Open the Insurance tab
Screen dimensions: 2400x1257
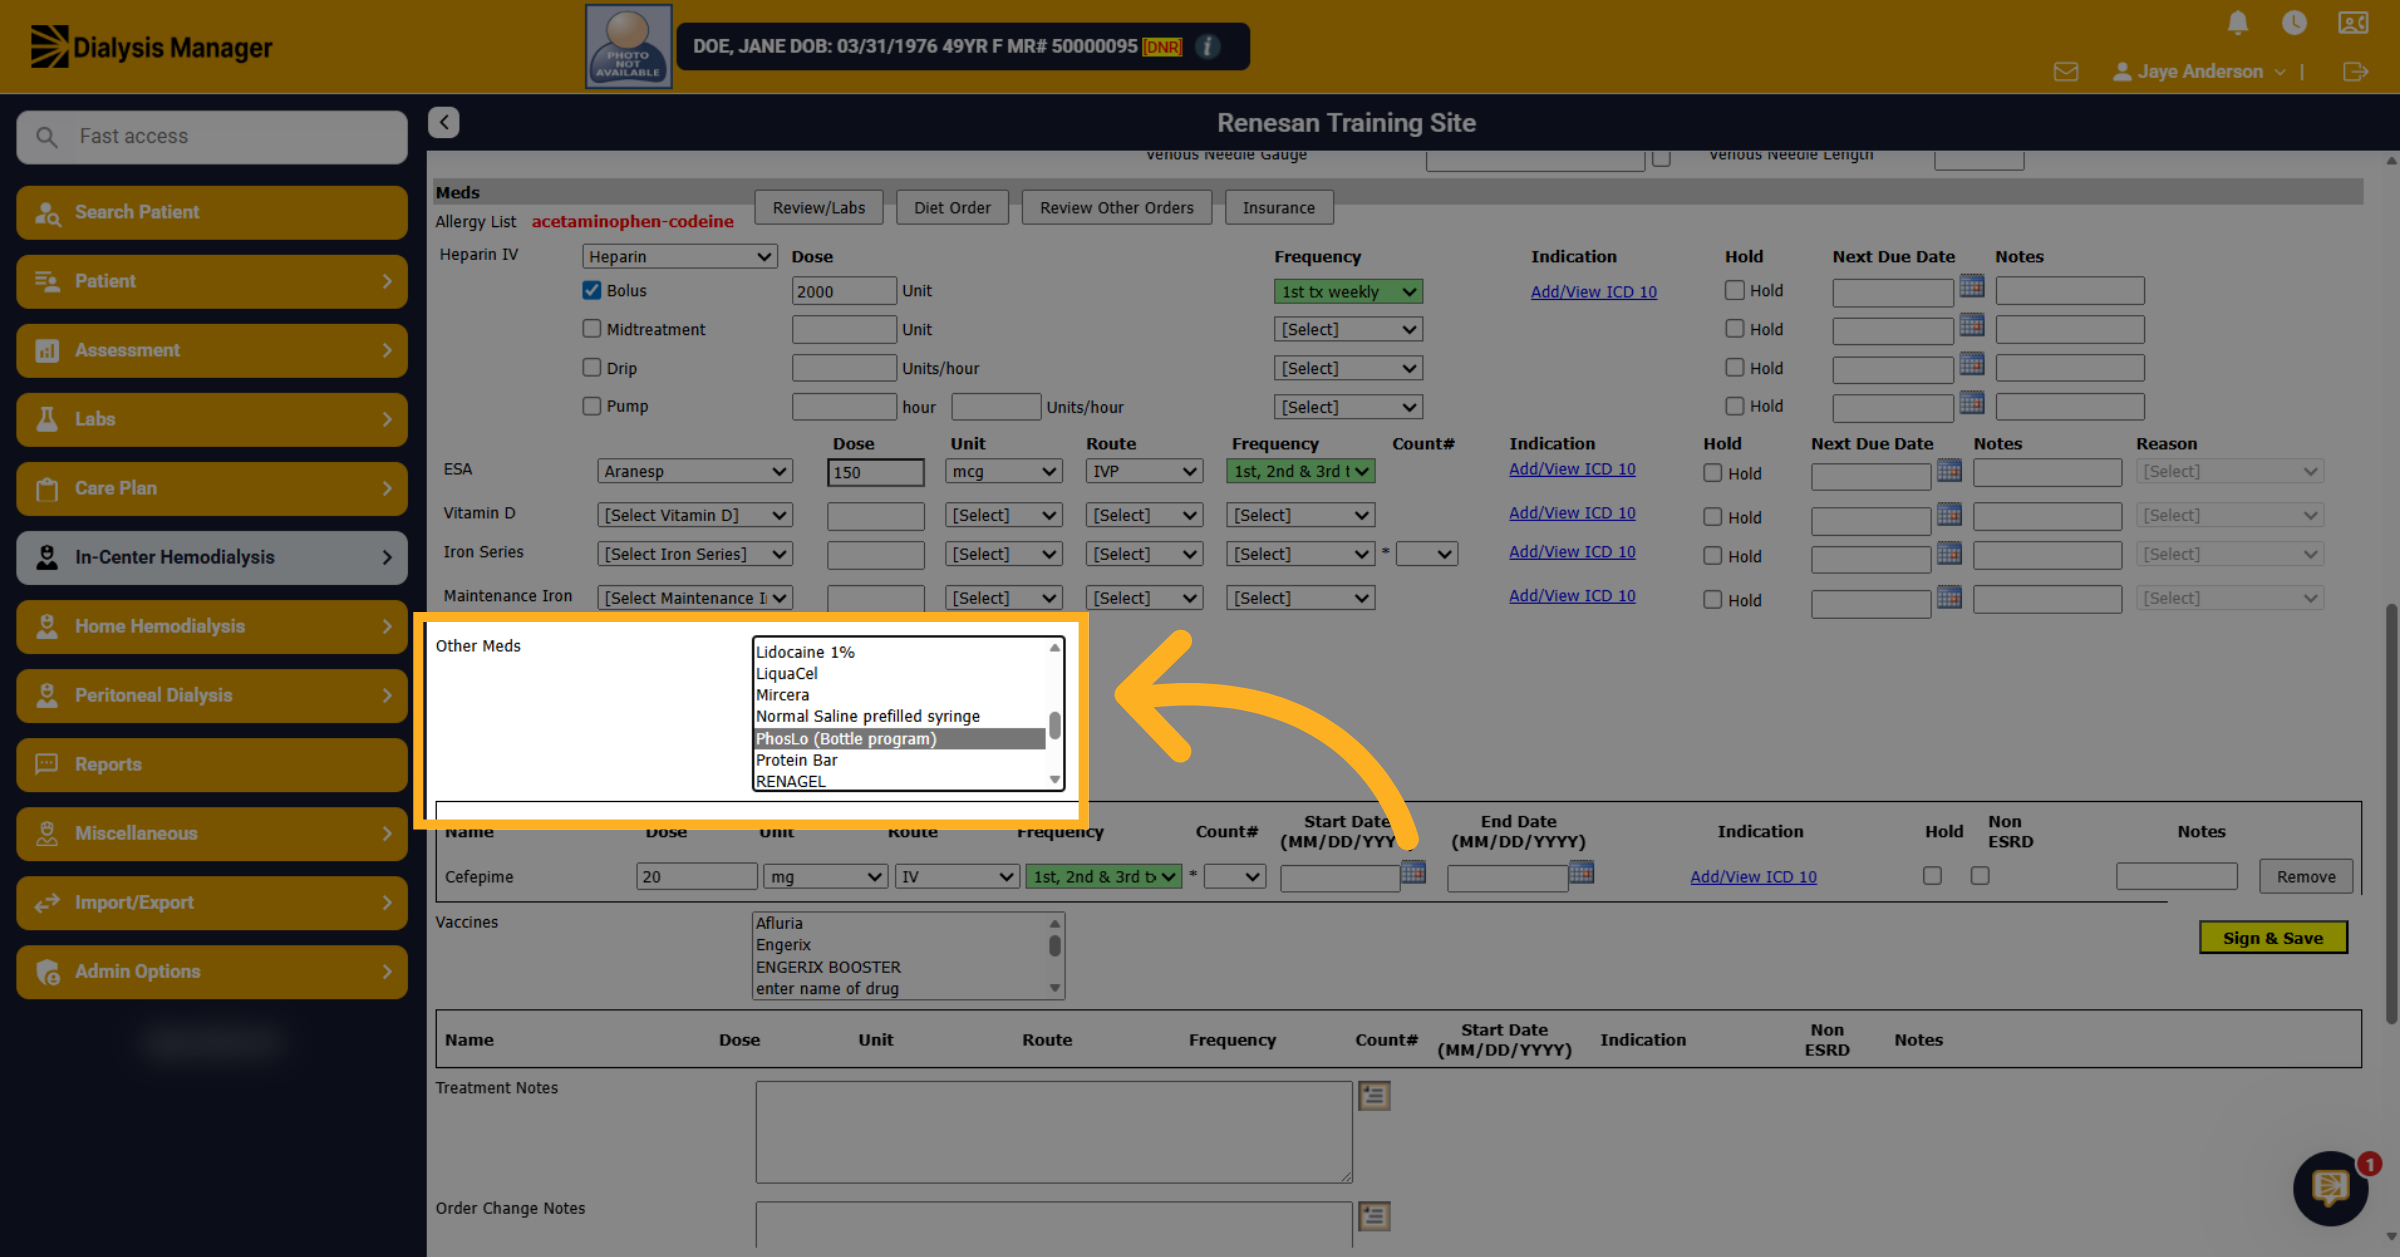point(1279,208)
